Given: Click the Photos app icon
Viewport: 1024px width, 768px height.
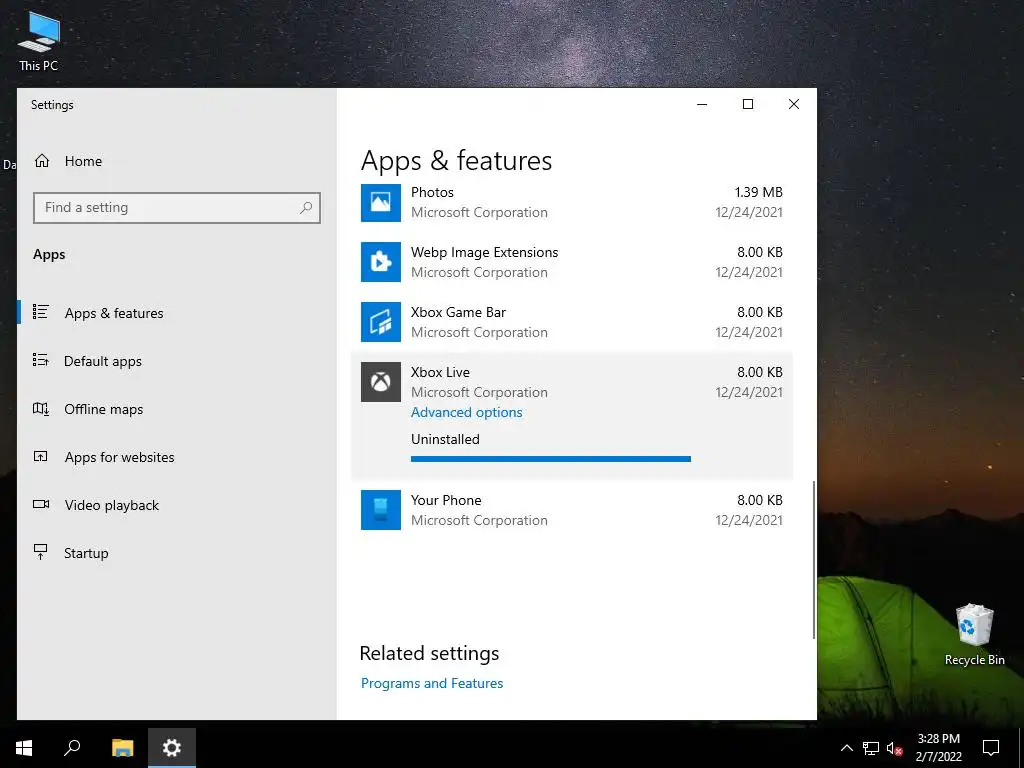Looking at the screenshot, I should (x=381, y=202).
